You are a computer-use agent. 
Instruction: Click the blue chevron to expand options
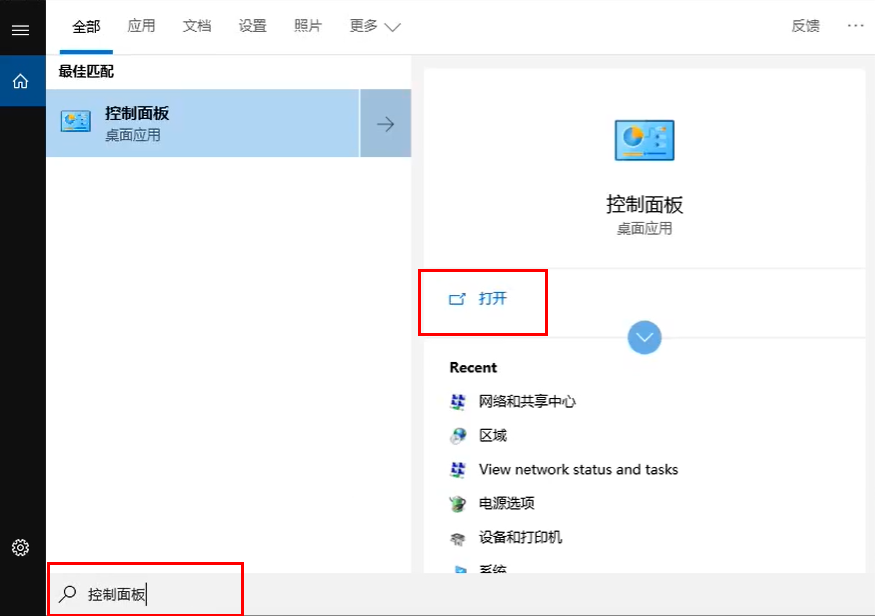coord(644,337)
